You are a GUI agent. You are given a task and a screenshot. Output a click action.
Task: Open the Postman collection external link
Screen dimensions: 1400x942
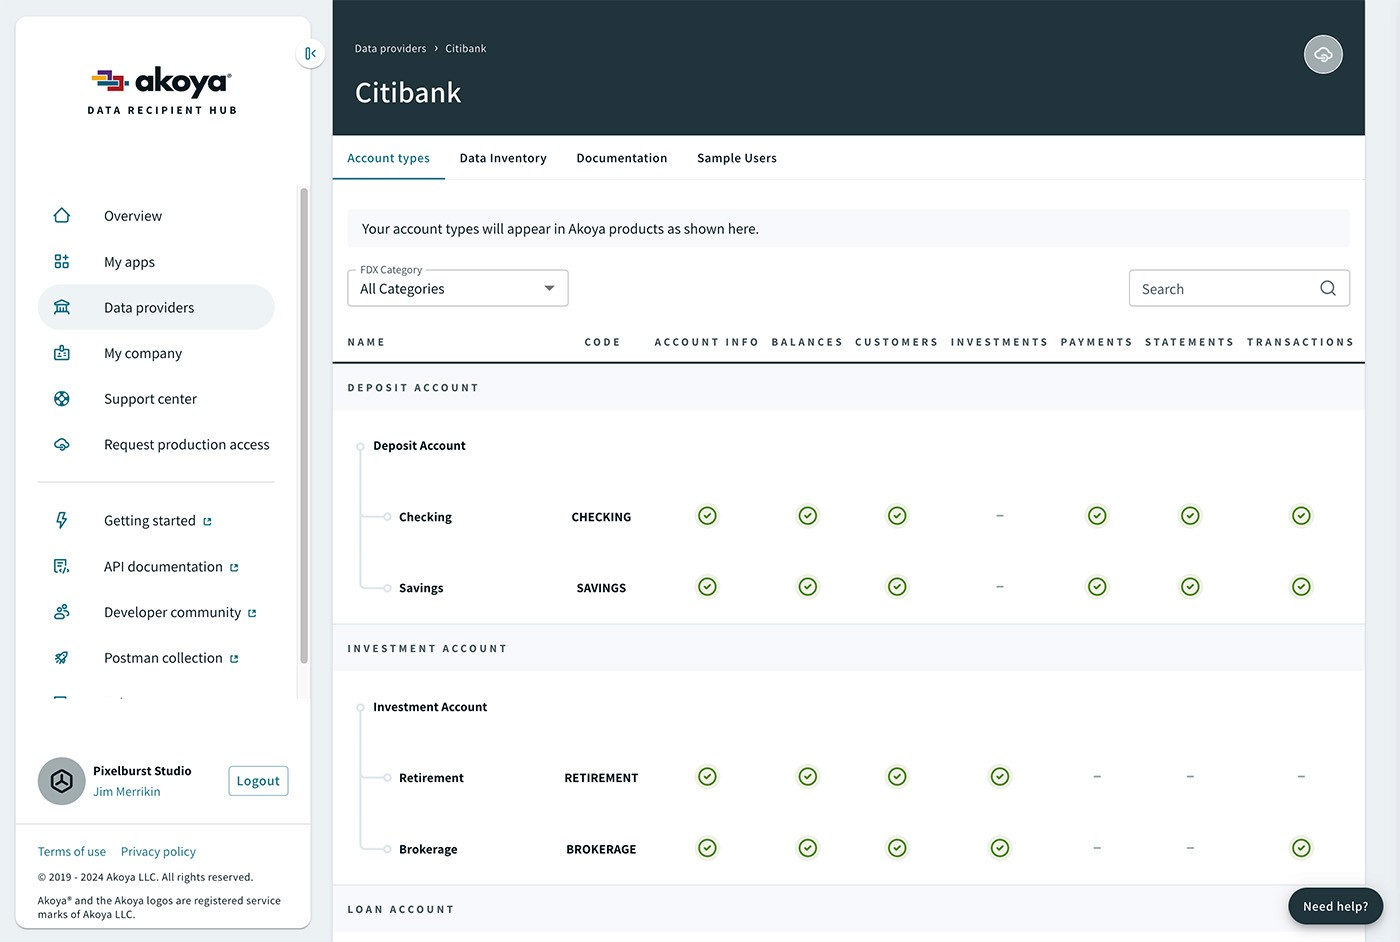[x=171, y=658]
